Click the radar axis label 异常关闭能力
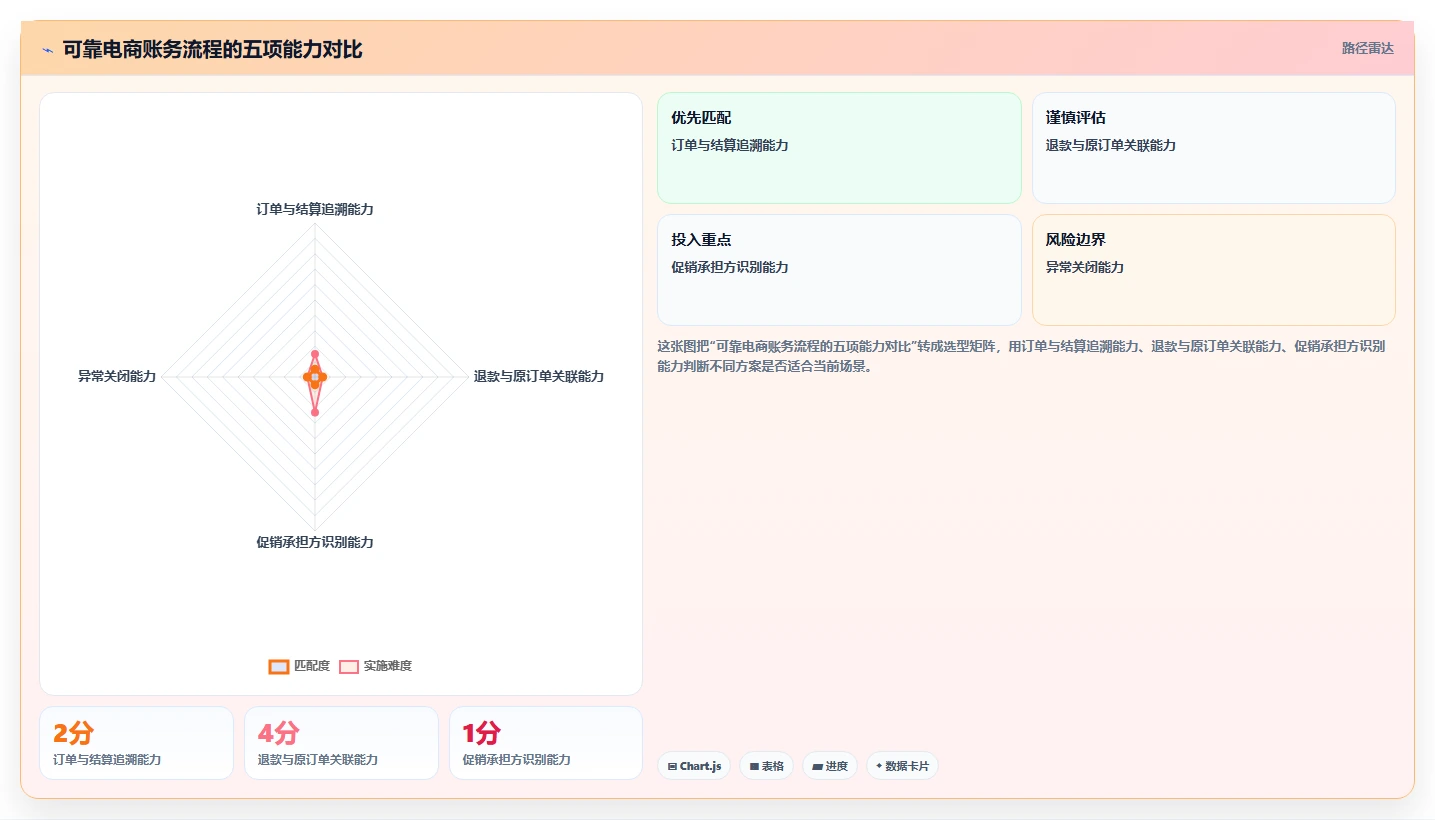 [117, 377]
